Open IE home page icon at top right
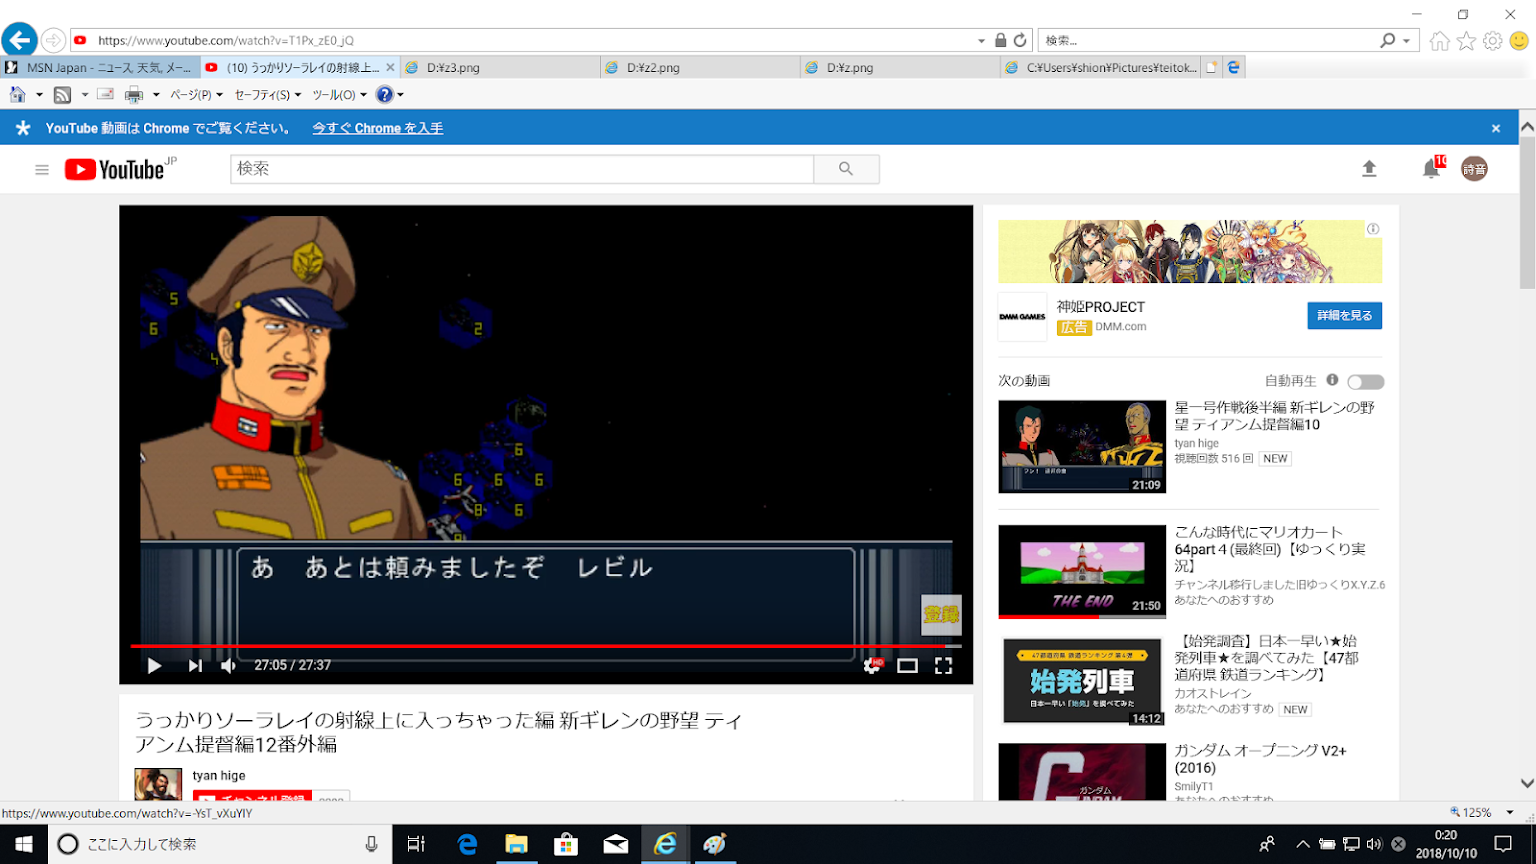The width and height of the screenshot is (1536, 864). coord(1439,41)
